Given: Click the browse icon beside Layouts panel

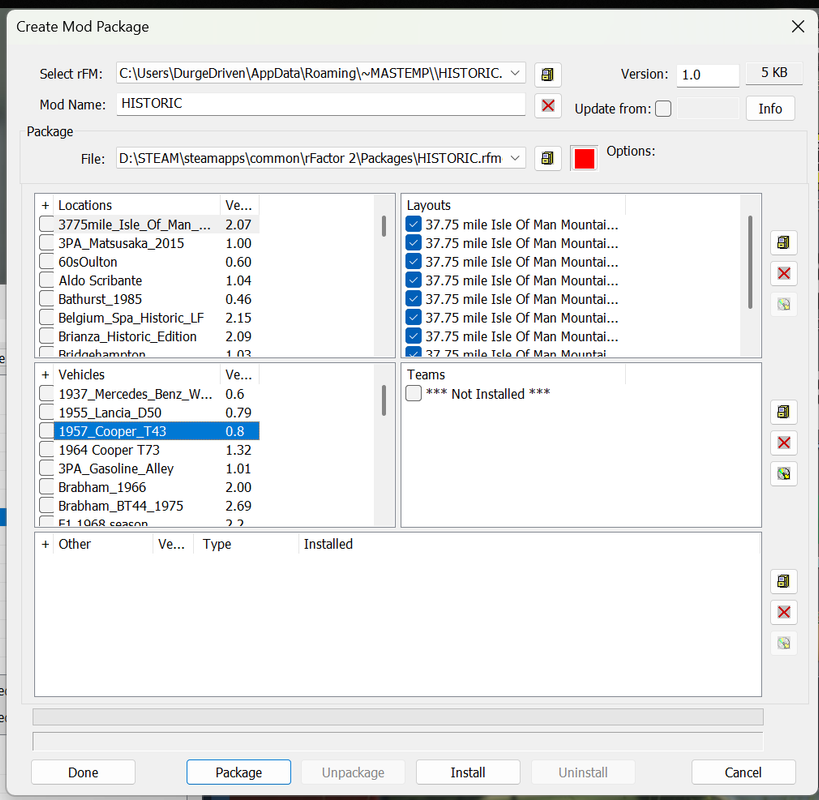Looking at the screenshot, I should (783, 243).
